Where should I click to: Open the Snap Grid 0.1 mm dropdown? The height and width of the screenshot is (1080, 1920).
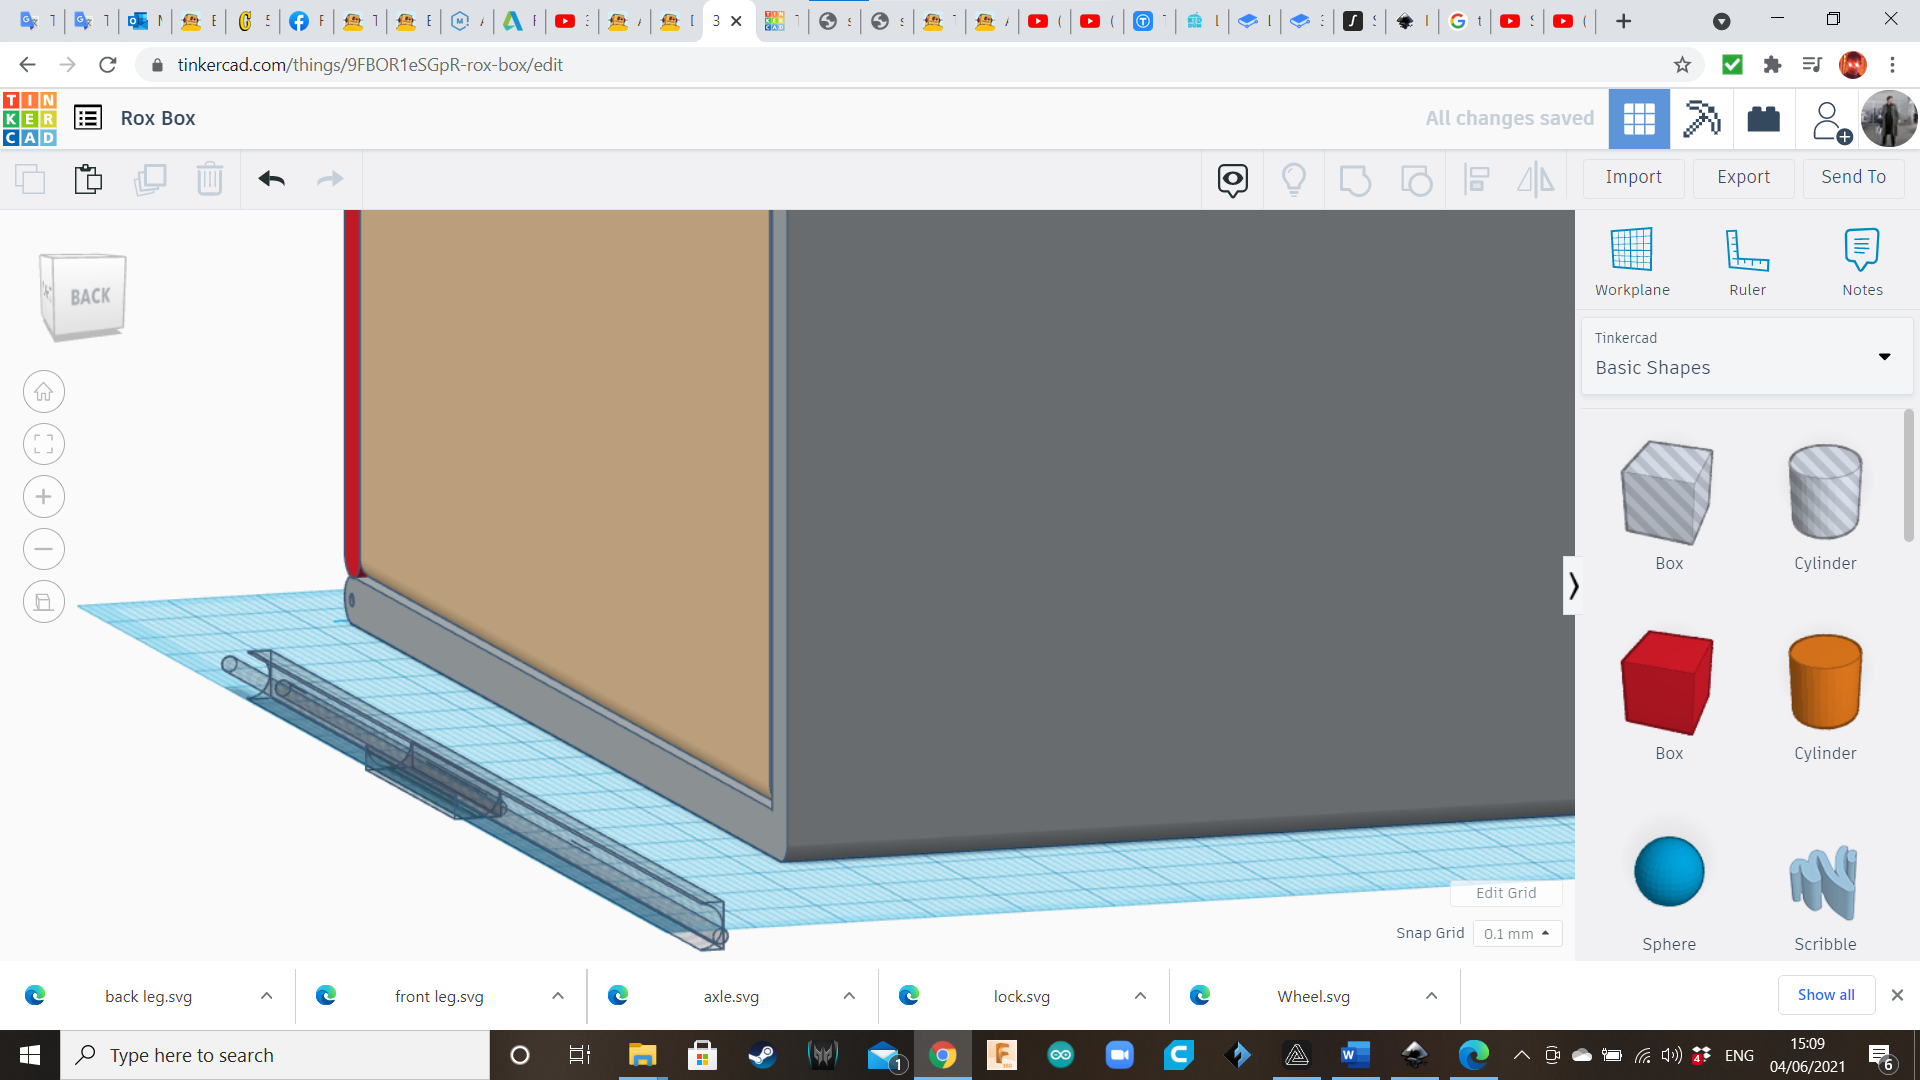[1516, 933]
